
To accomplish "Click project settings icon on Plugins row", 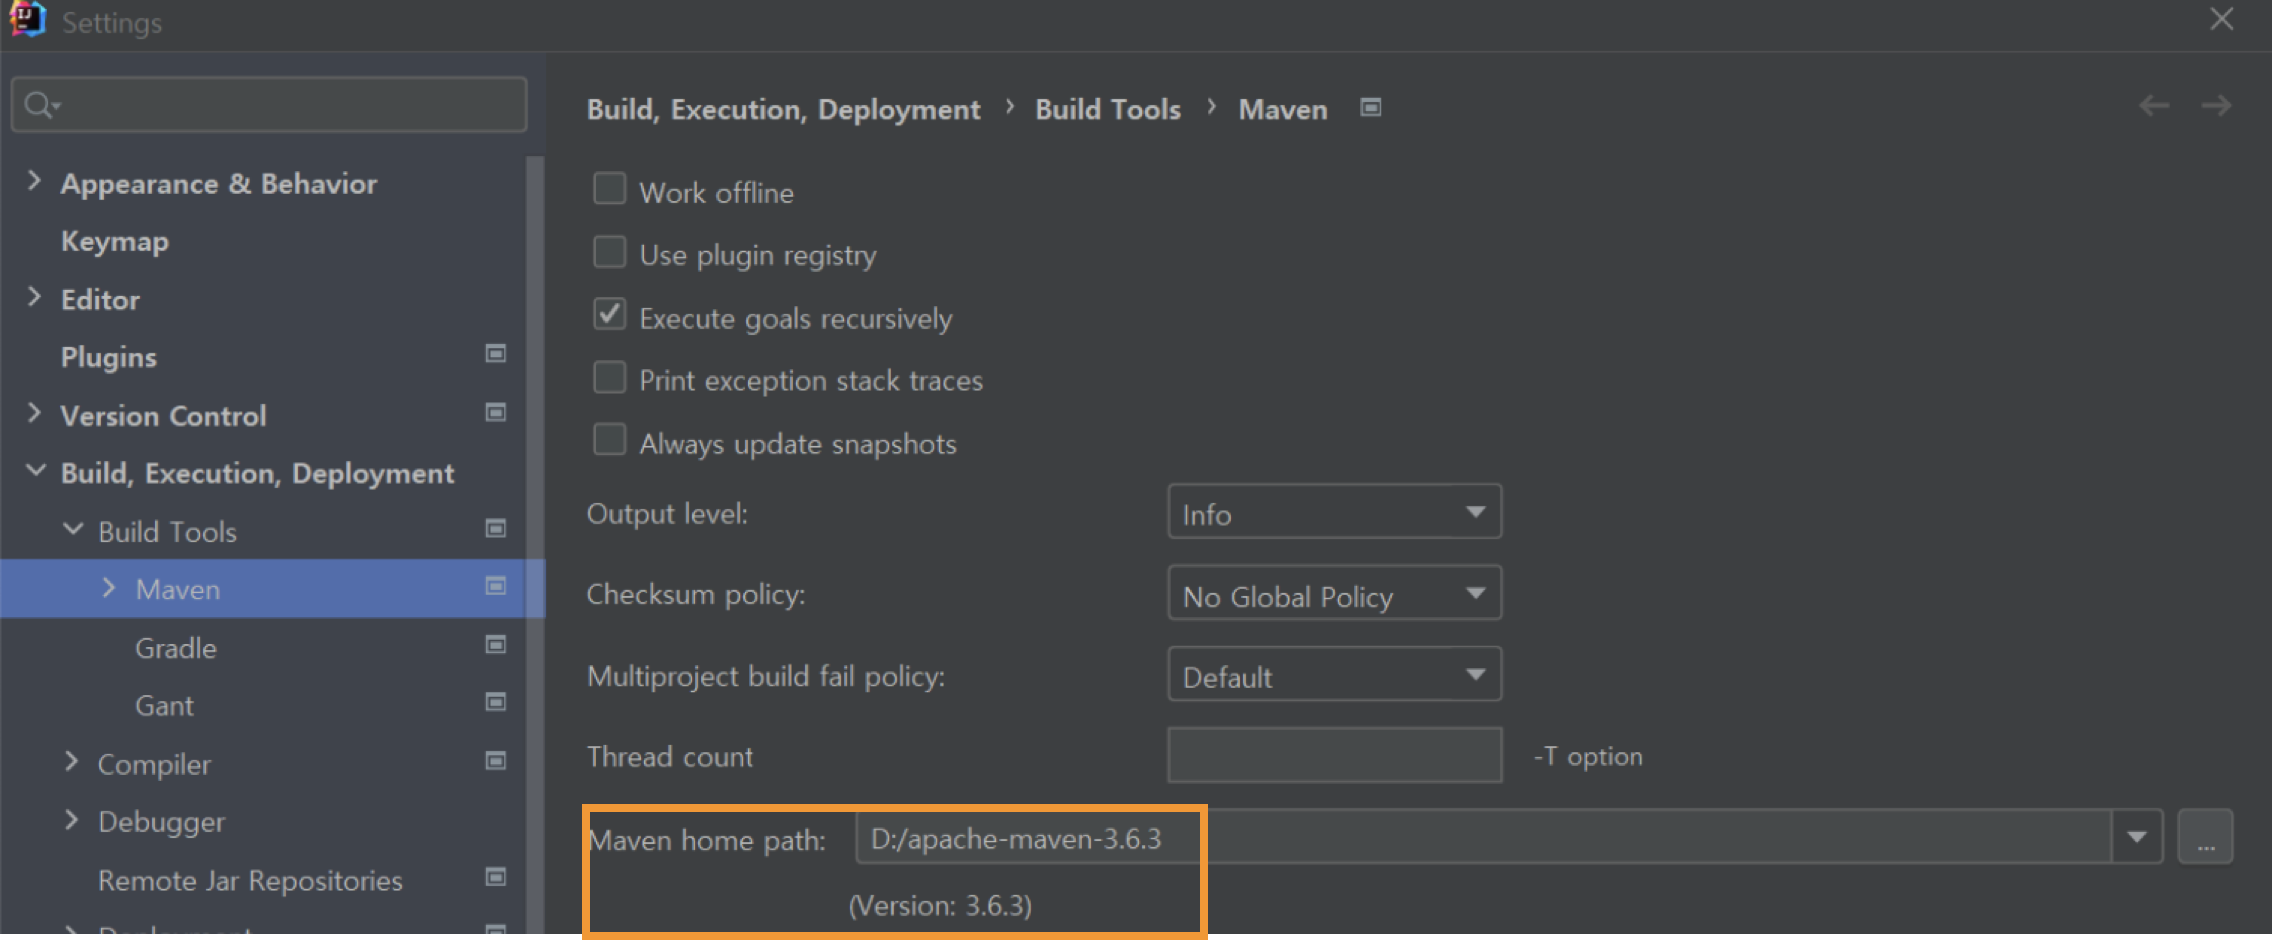I will 495,354.
